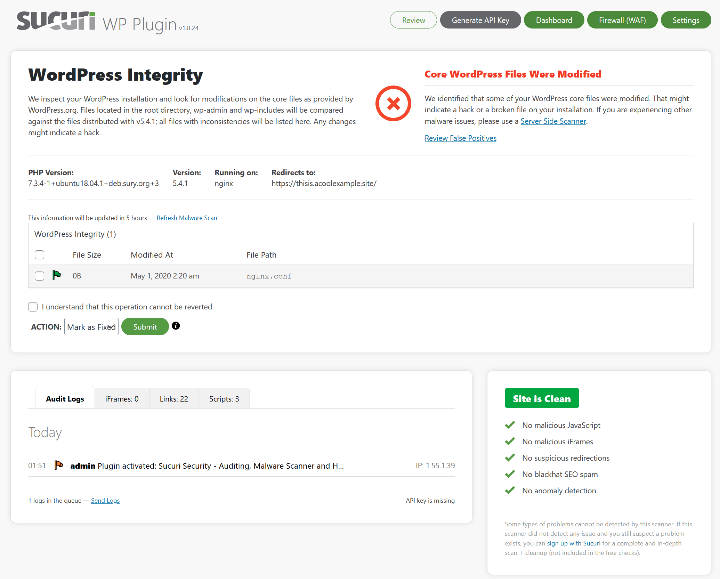The width and height of the screenshot is (720, 579).
Task: Open the Review False Positives link
Action: pyautogui.click(x=460, y=138)
